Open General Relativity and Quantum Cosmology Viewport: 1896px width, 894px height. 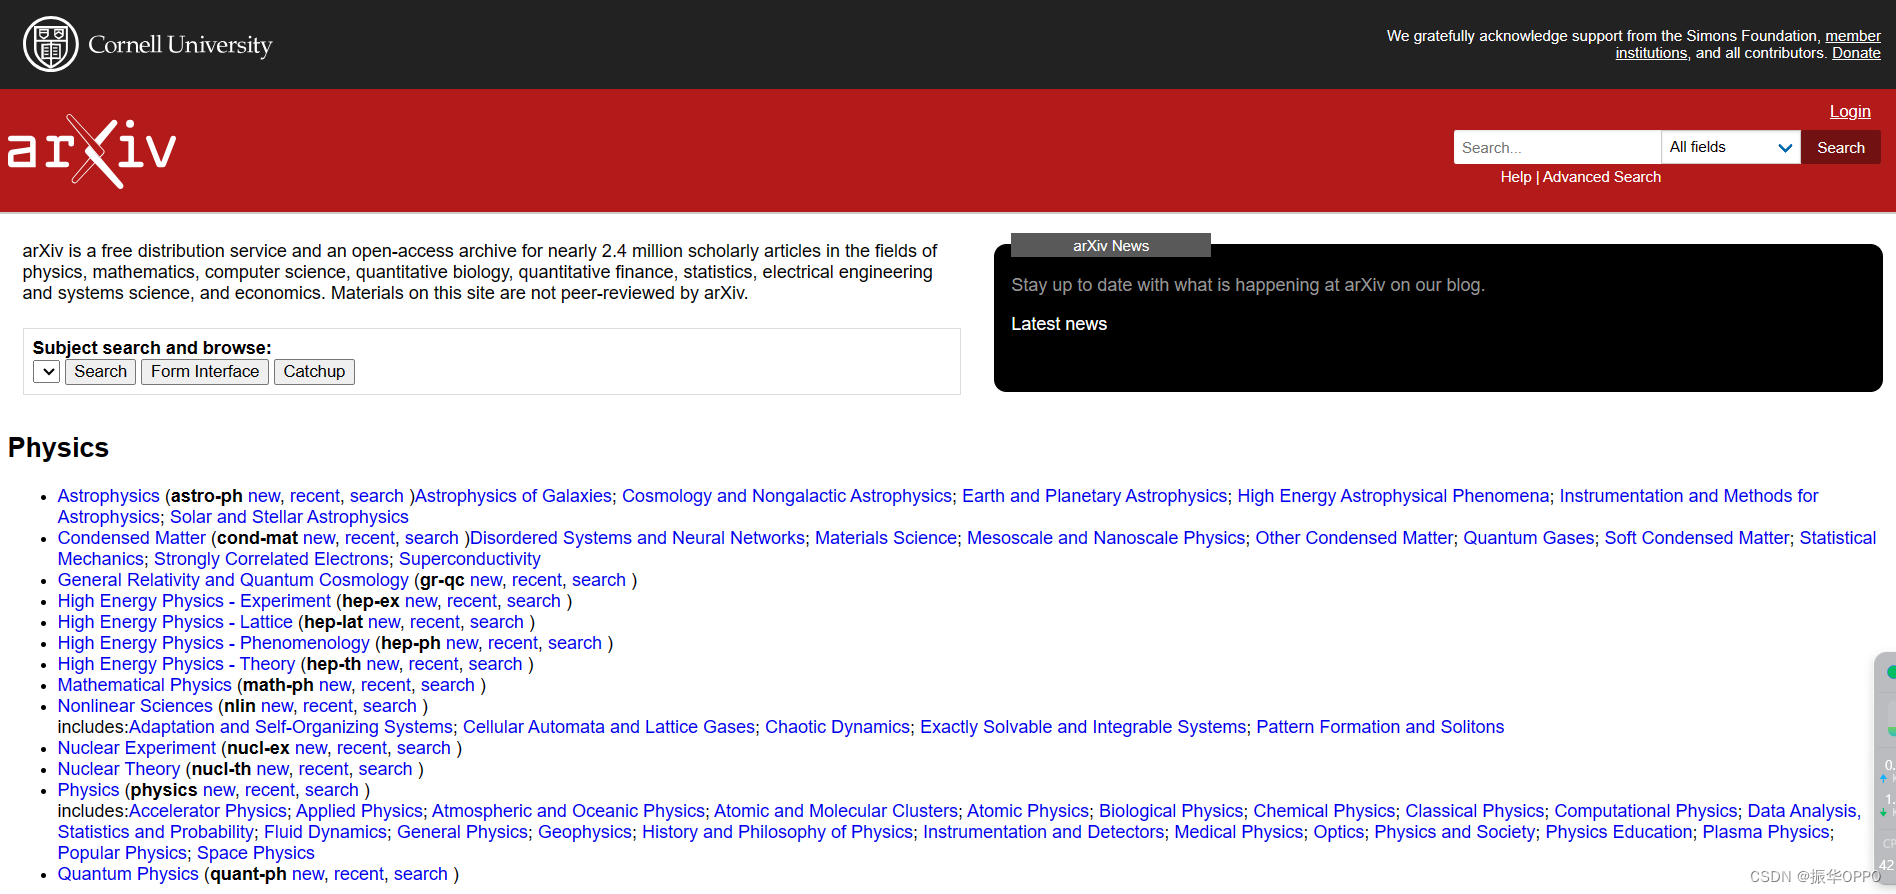(233, 580)
